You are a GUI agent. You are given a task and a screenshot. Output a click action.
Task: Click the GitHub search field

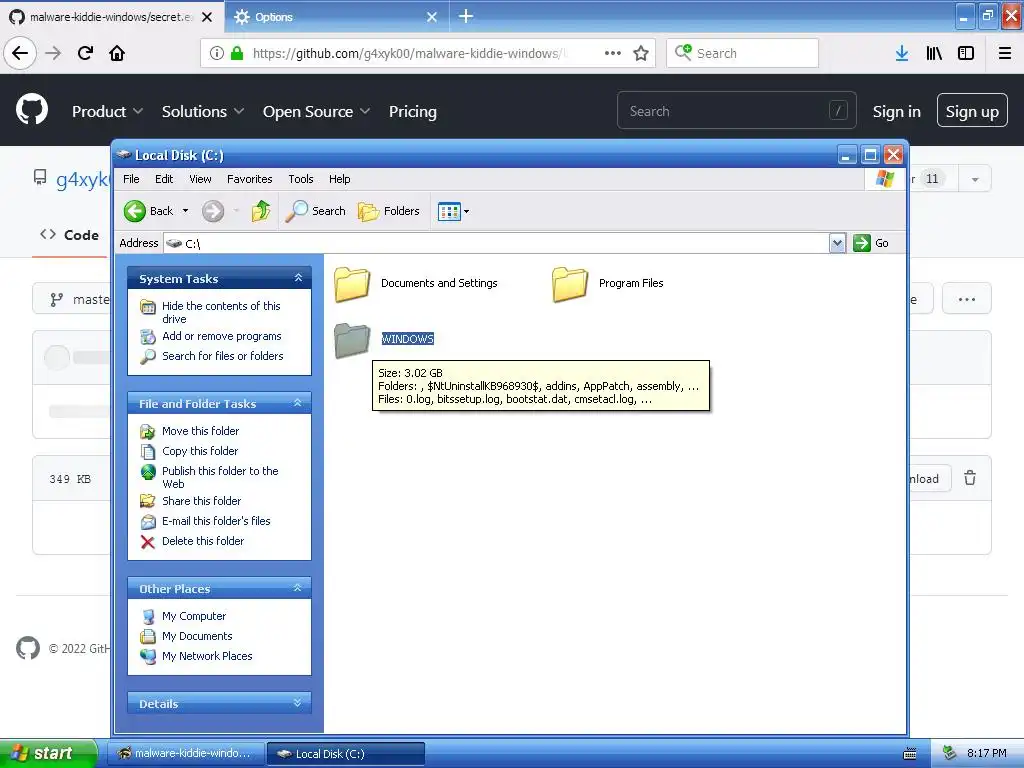pyautogui.click(x=737, y=111)
